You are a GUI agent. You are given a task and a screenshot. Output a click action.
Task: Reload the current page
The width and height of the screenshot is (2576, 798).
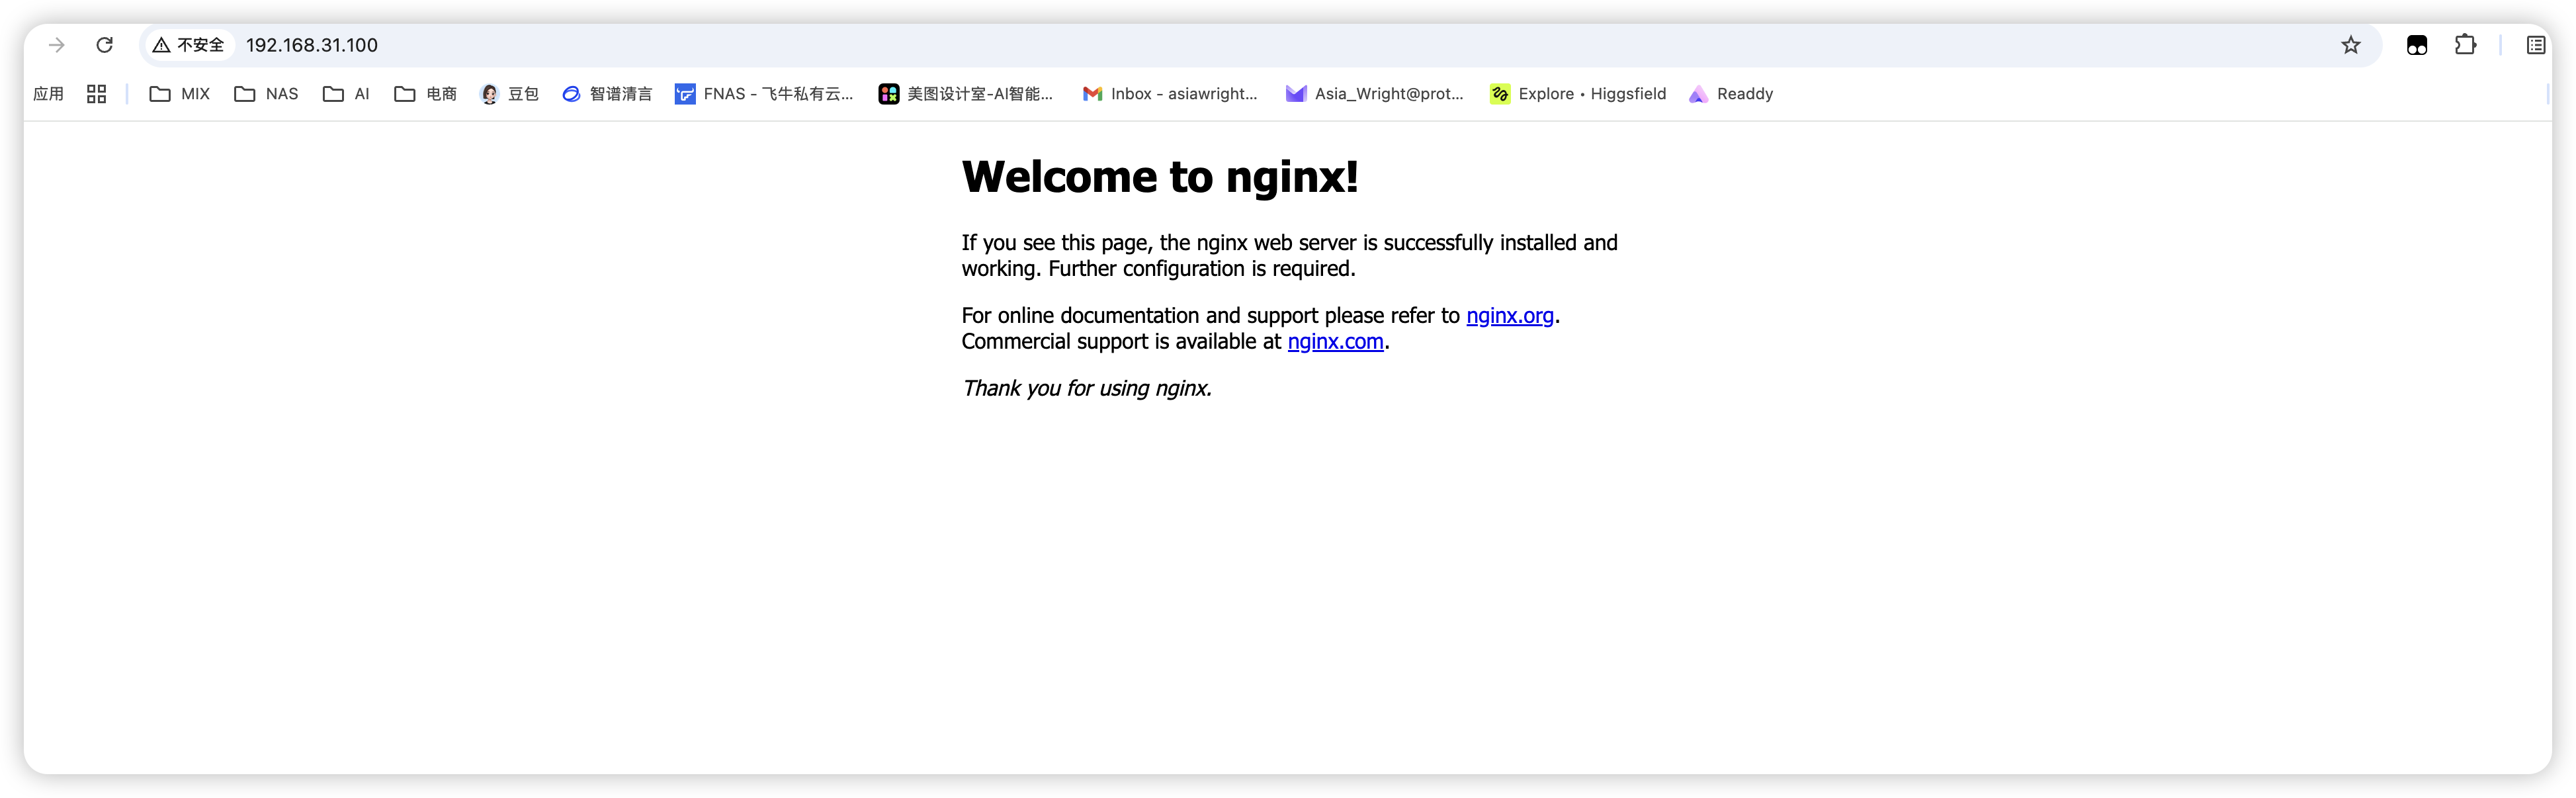click(104, 45)
